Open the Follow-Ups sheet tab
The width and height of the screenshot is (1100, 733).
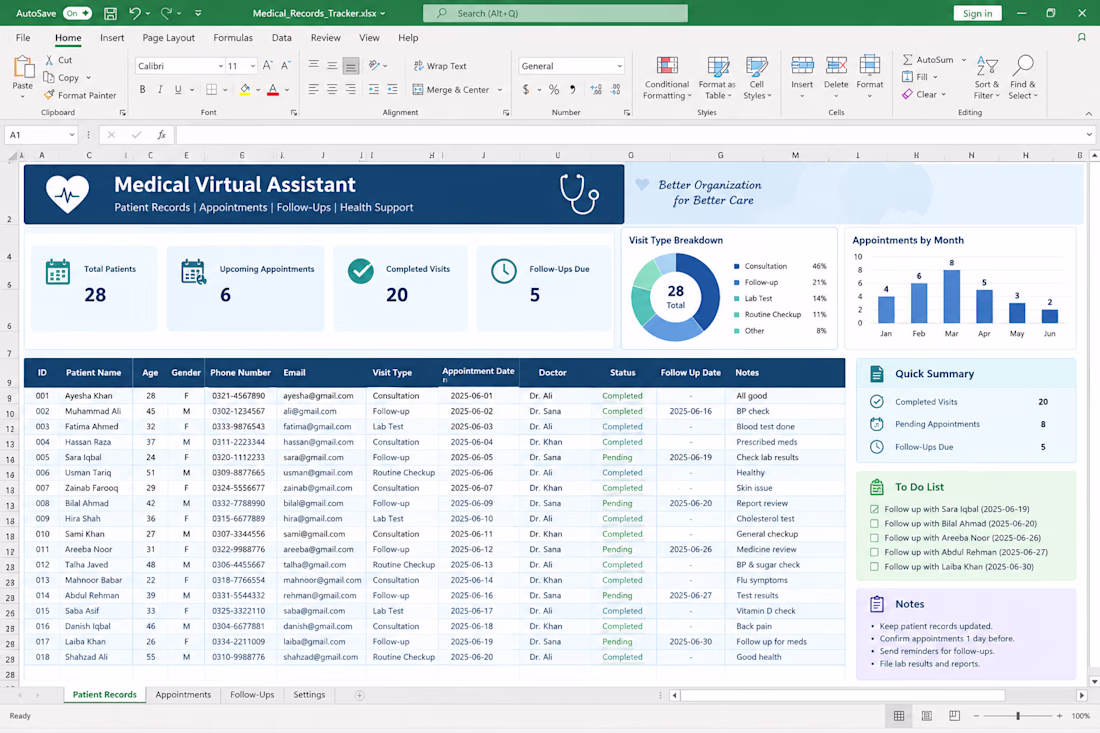click(252, 694)
